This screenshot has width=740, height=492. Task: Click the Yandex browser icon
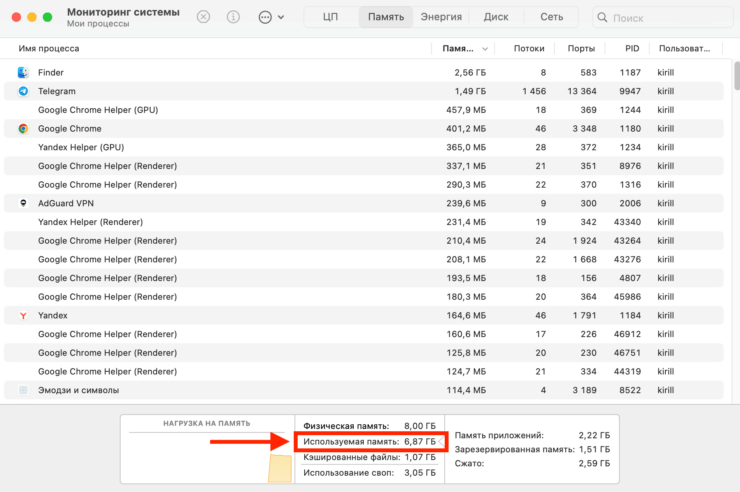click(24, 315)
